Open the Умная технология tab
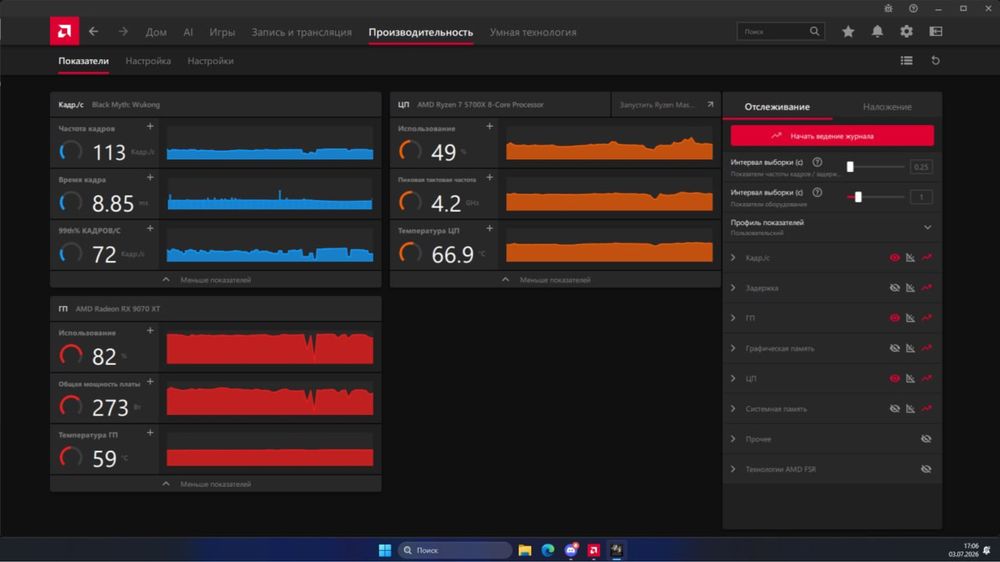Viewport: 1000px width, 562px height. click(x=533, y=32)
